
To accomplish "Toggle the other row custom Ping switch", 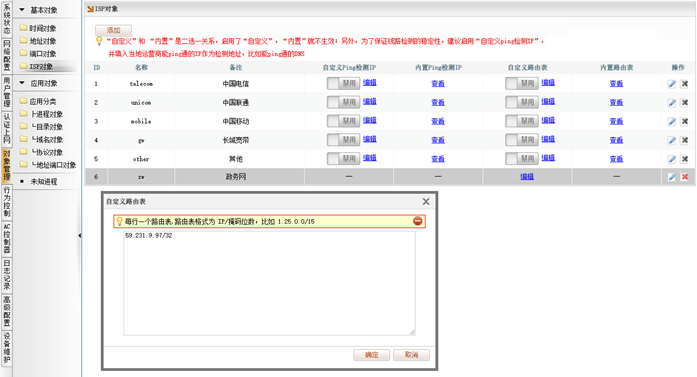I will coord(343,159).
